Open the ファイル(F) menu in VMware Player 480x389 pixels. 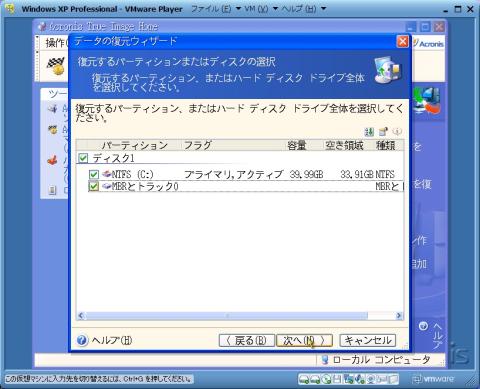point(211,9)
